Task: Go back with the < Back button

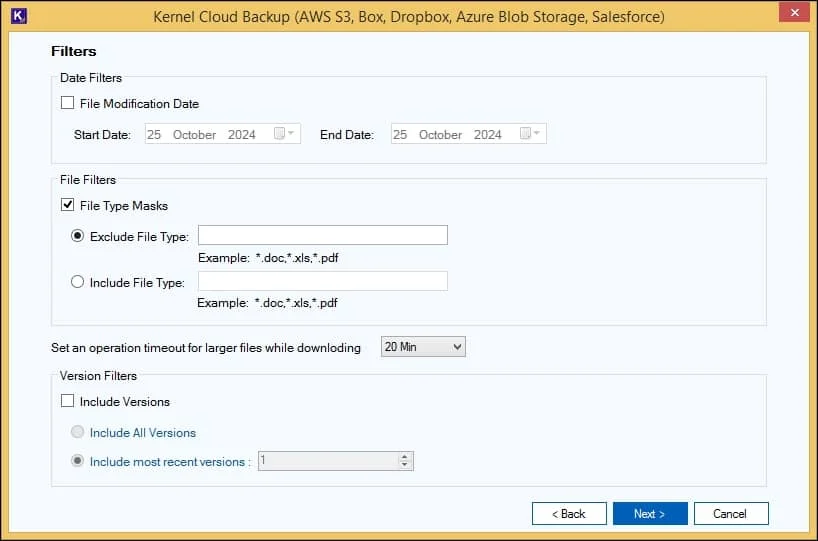Action: [x=569, y=514]
